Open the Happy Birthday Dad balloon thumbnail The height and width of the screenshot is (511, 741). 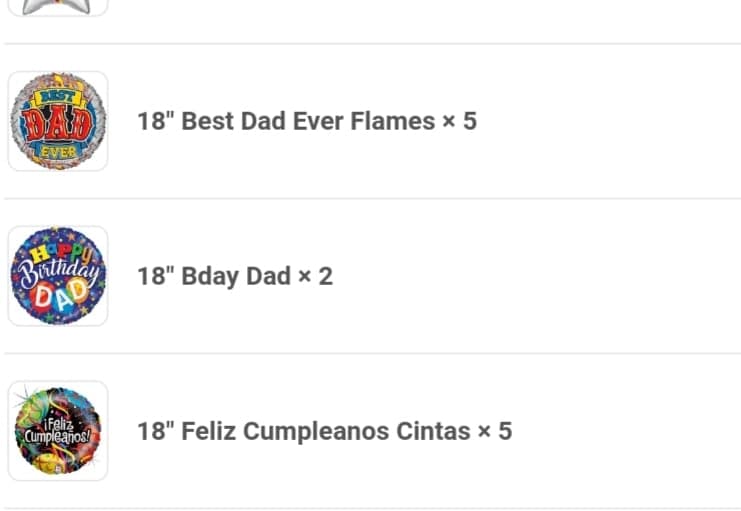pos(58,276)
